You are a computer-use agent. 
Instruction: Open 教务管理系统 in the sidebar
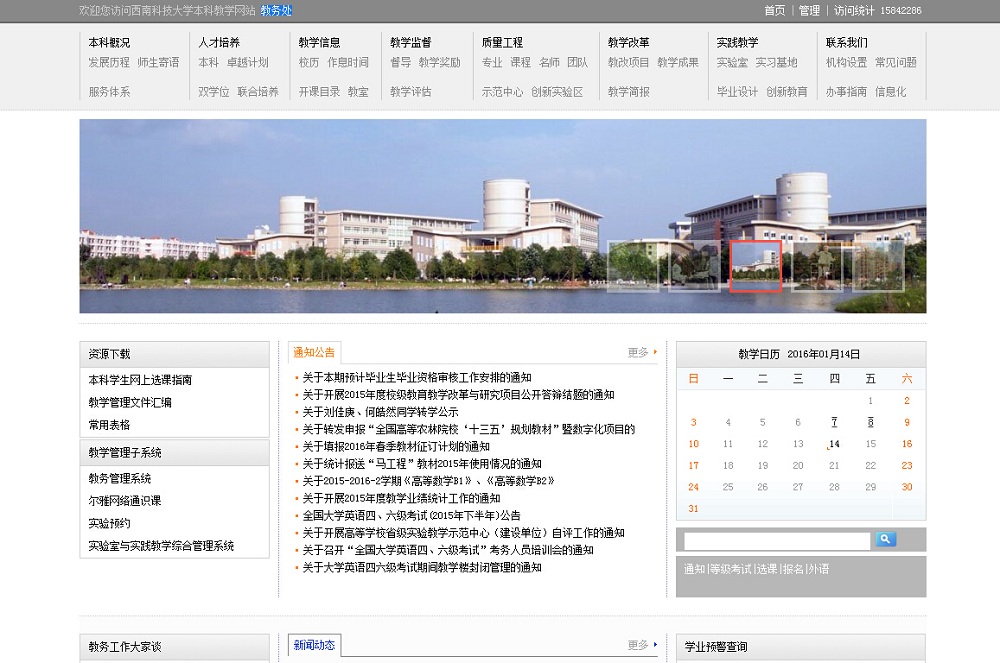pos(120,479)
